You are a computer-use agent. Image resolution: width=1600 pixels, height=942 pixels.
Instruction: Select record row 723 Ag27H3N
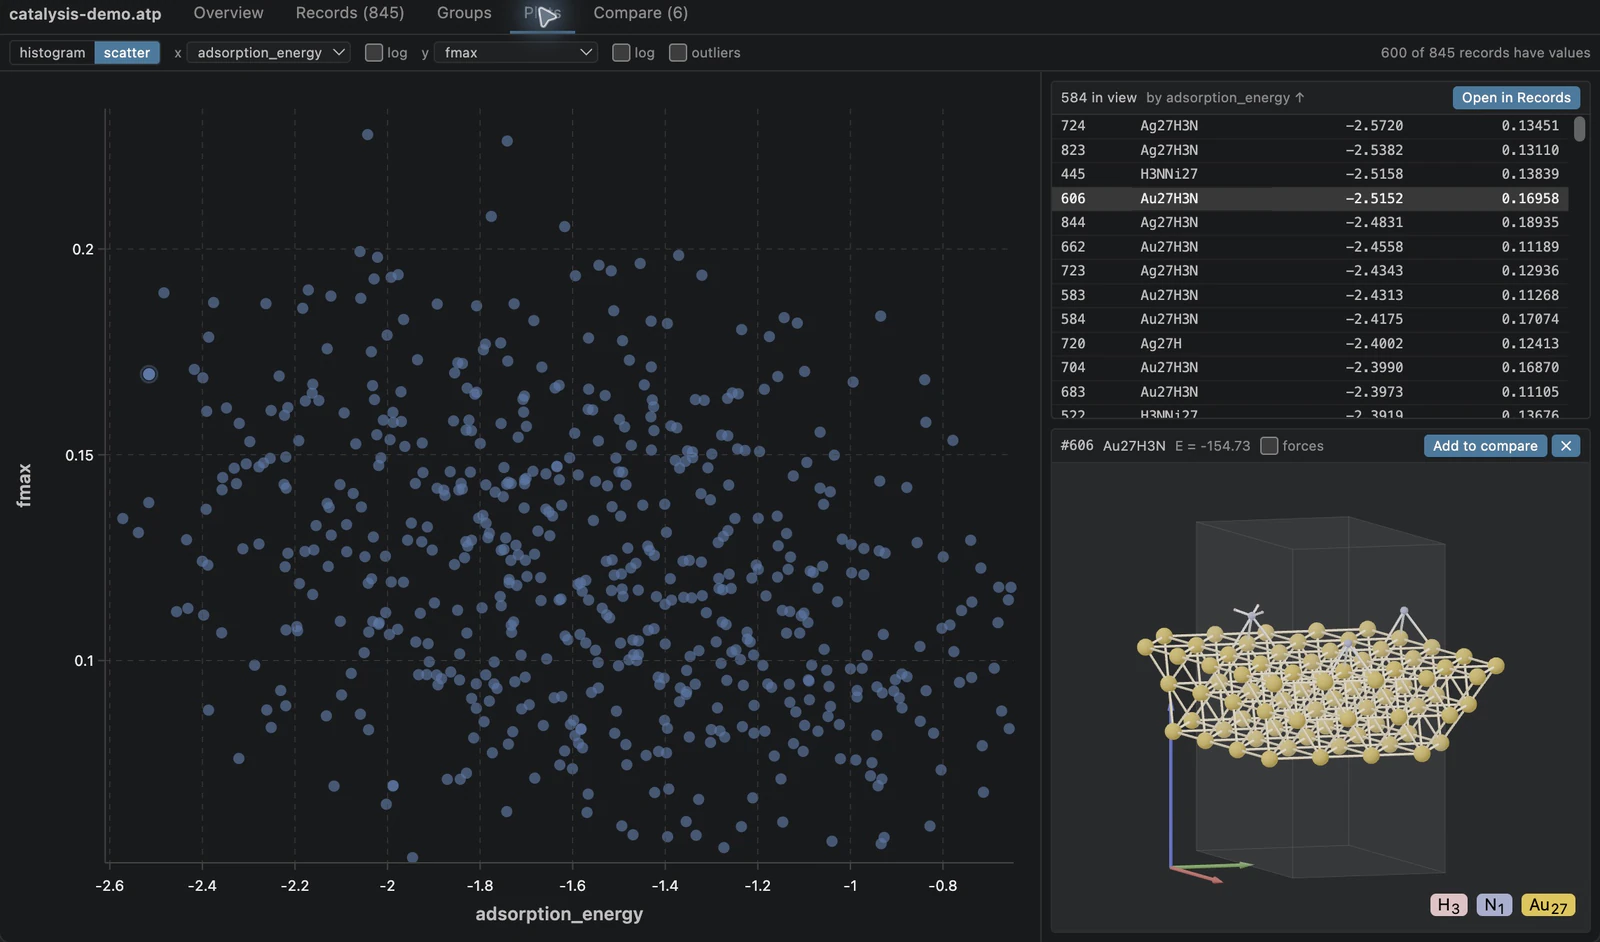pos(1310,271)
